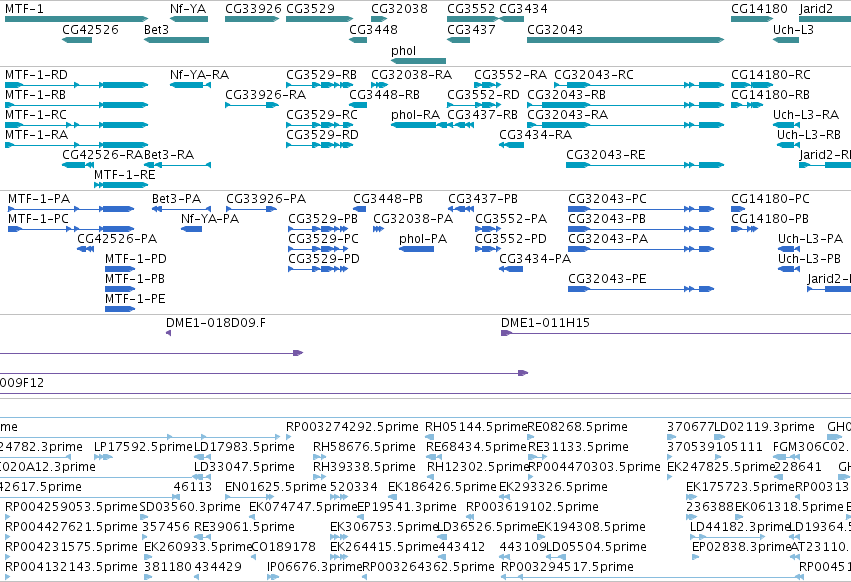Click transcript label Nf-YA-RA

(199, 74)
